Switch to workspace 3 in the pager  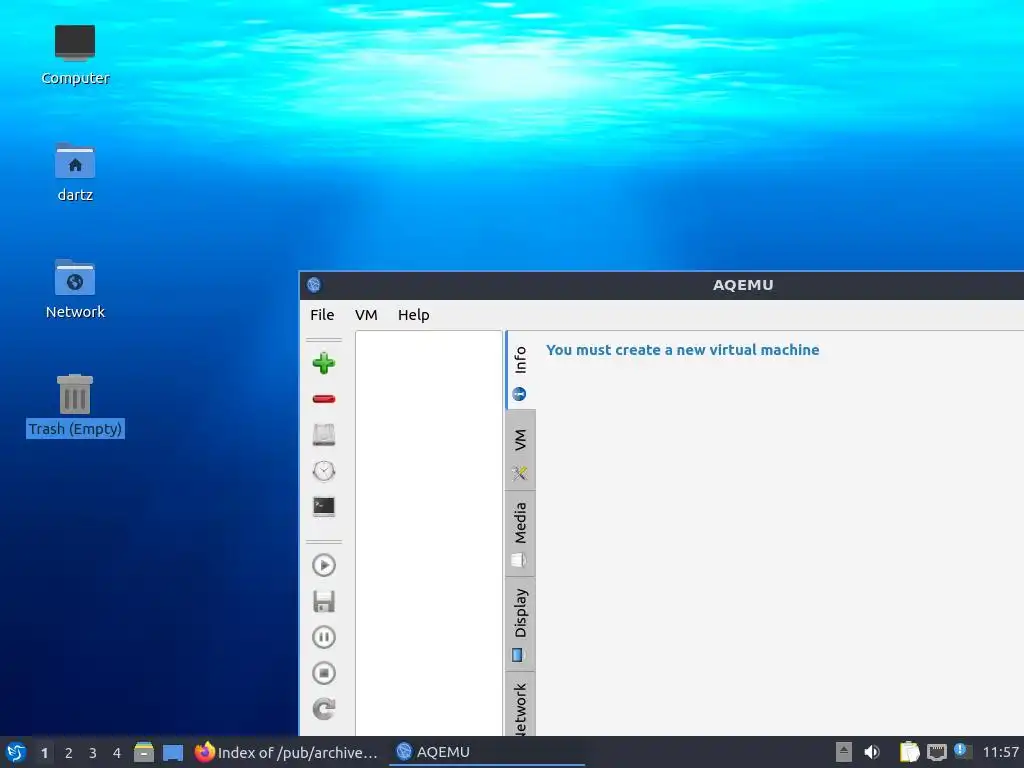pos(93,753)
